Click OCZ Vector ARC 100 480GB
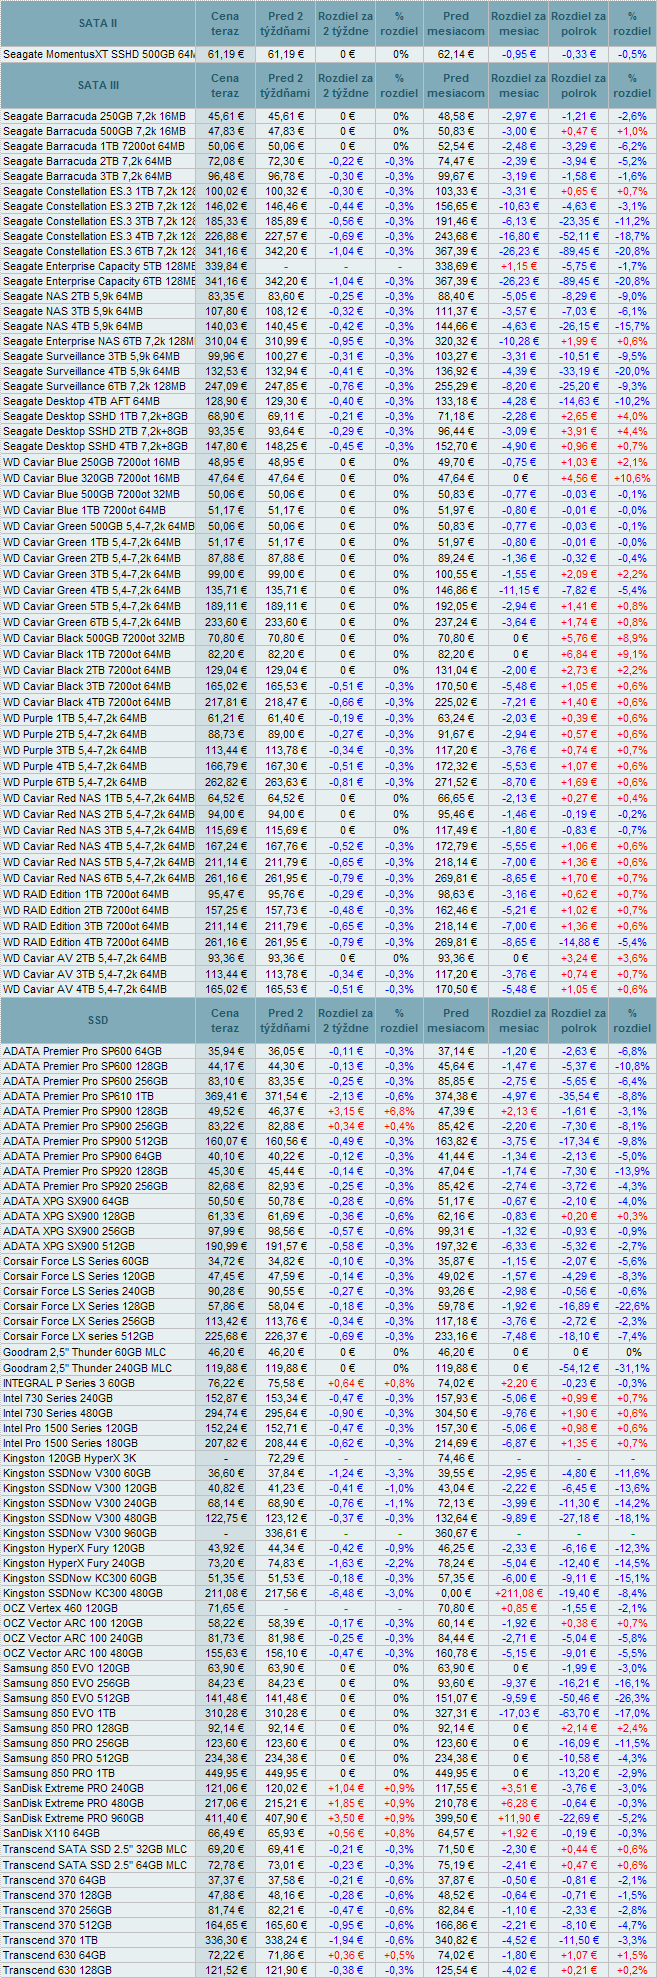The image size is (657, 1978). 72,1653
